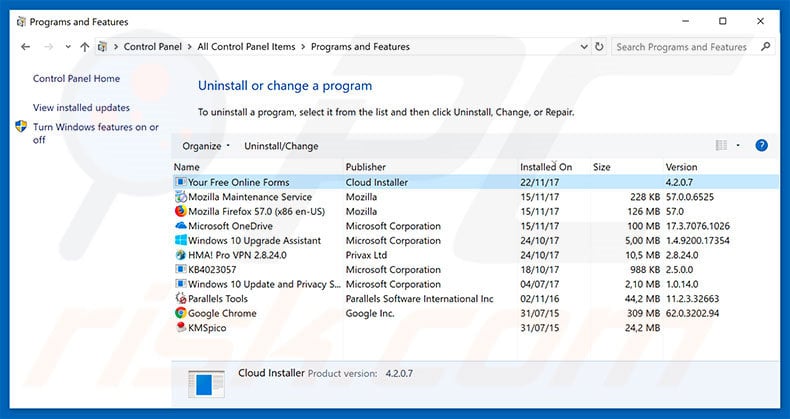Open View installed updates link
The image size is (790, 419).
point(81,108)
